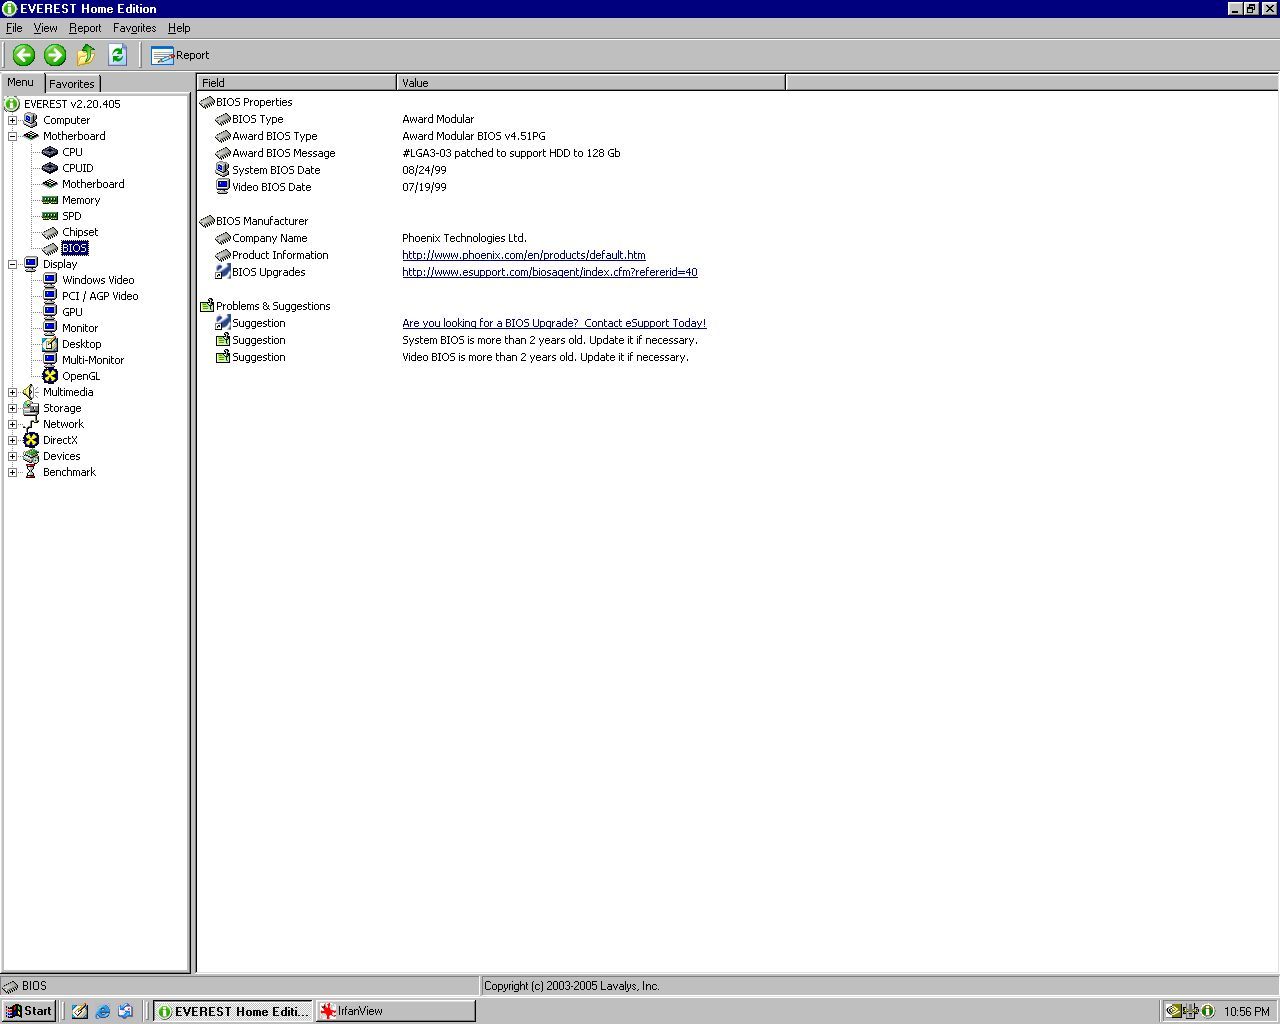Click the Up one level toolbar icon
This screenshot has height=1024, width=1280.
coord(86,55)
